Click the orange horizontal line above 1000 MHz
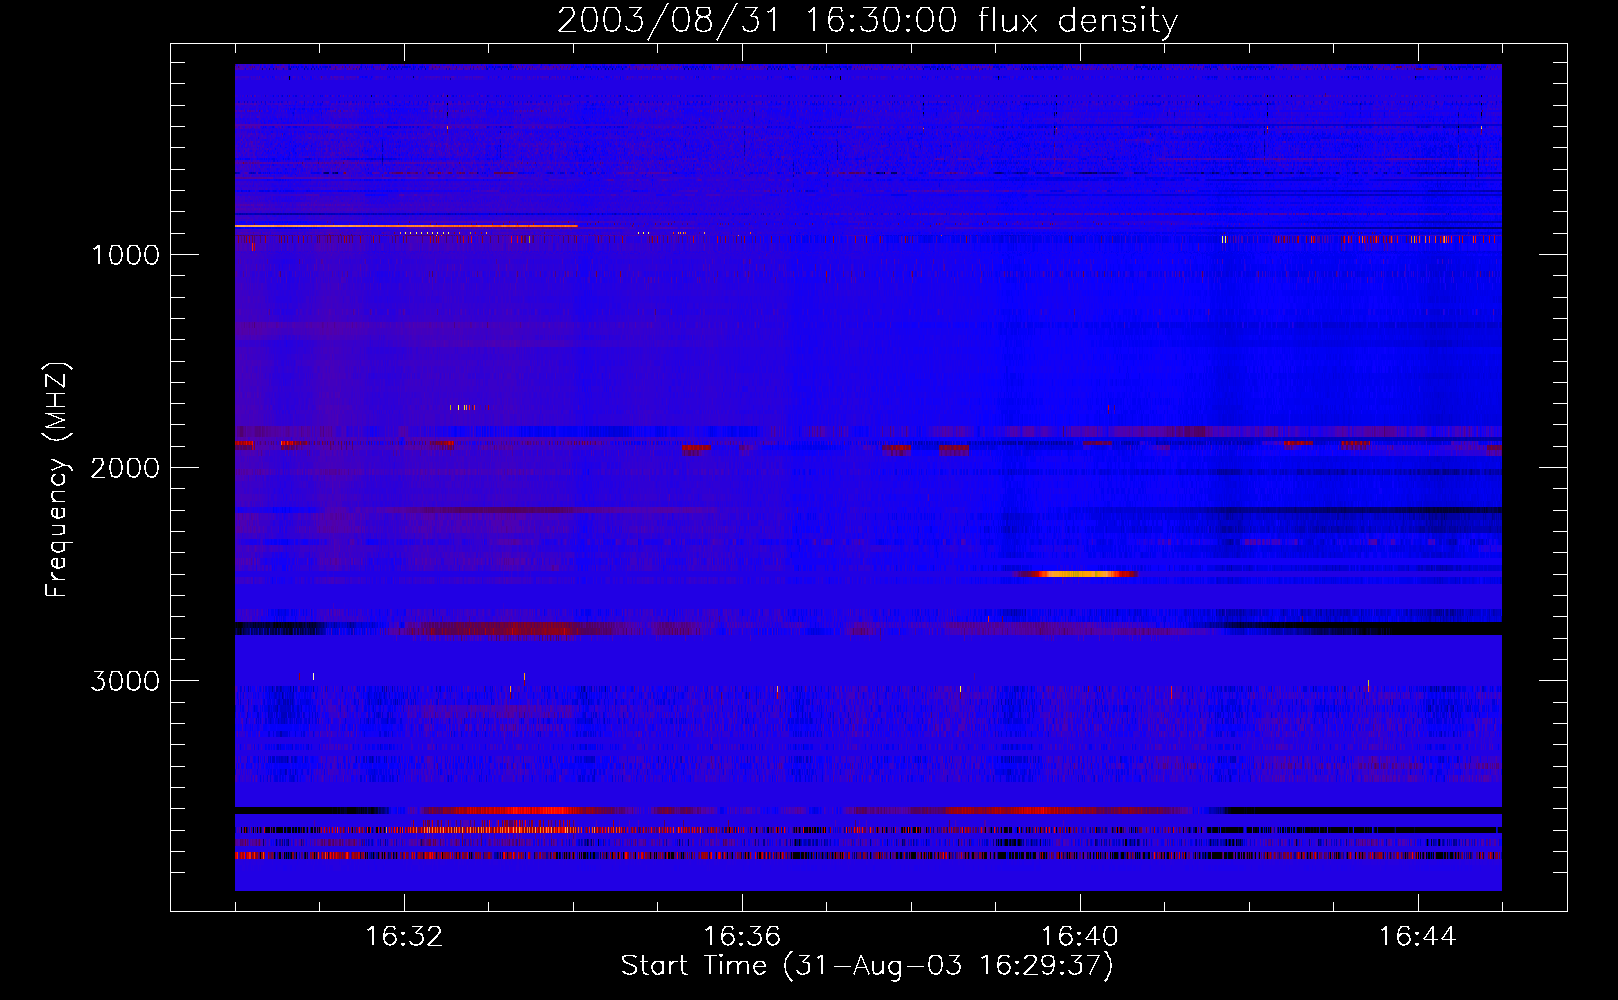This screenshot has width=1618, height=1000. (406, 226)
